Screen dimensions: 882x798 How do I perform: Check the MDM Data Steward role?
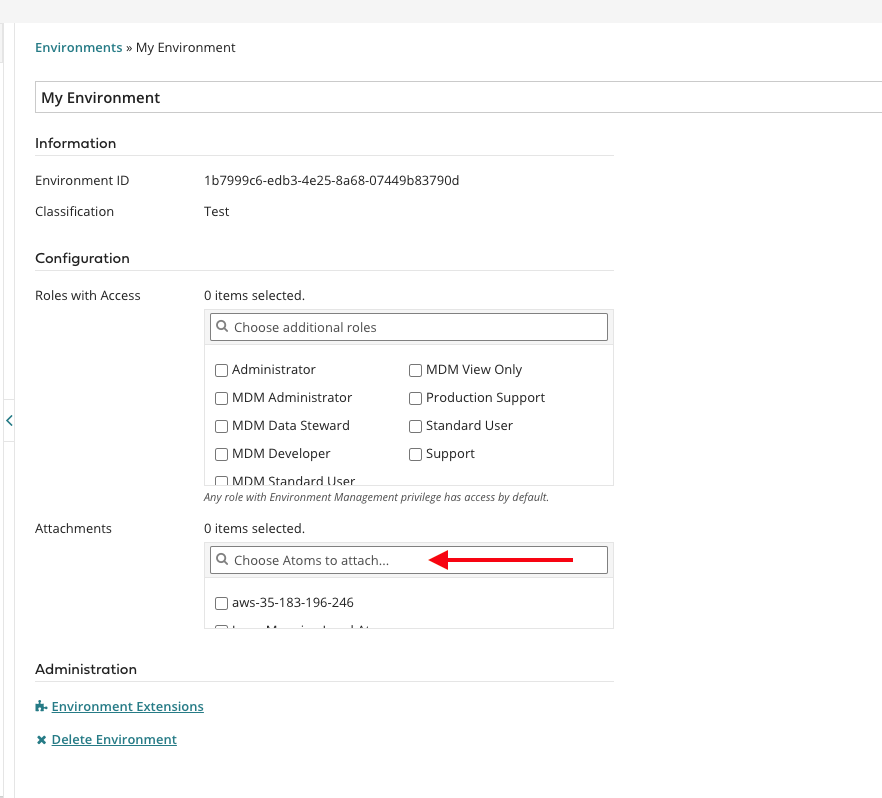[222, 426]
